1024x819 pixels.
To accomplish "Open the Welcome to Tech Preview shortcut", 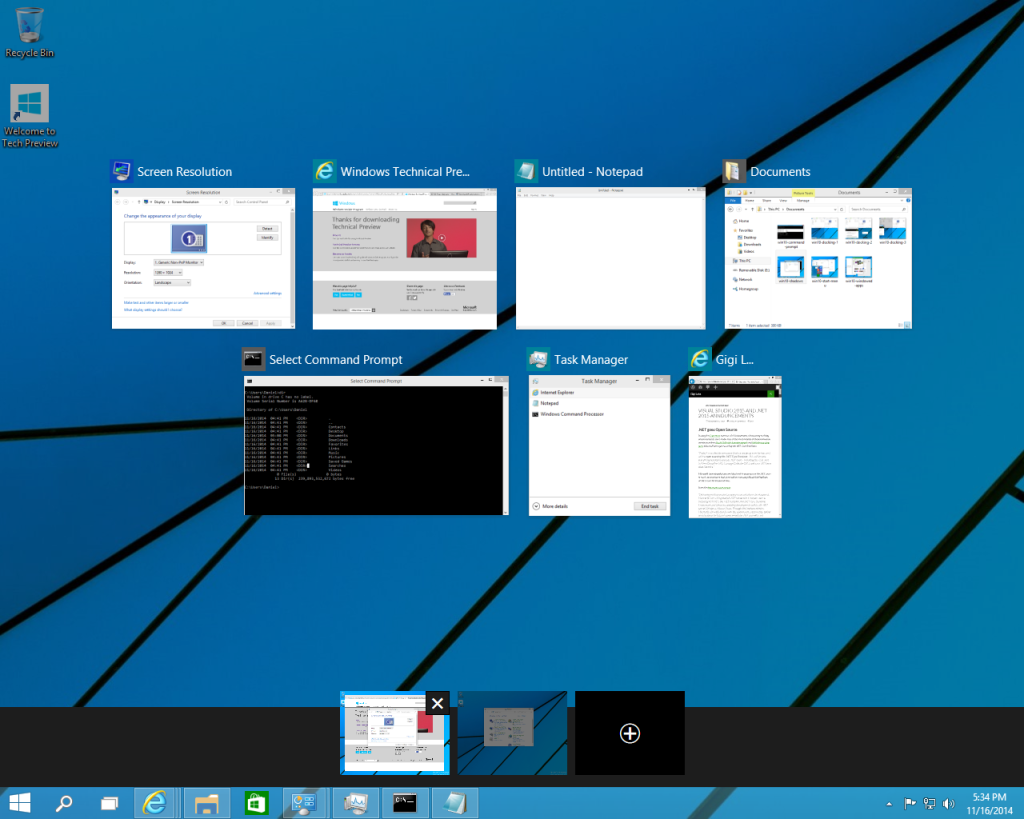I will click(x=29, y=116).
